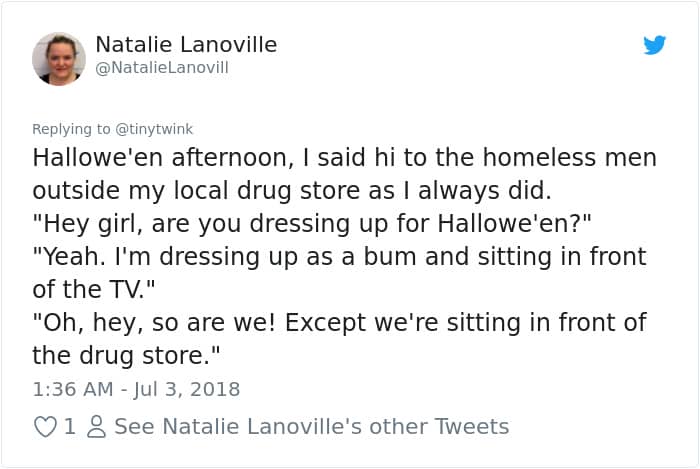Image resolution: width=700 pixels, height=469 pixels.
Task: Click the "Replying to" label
Action: [x=71, y=129]
